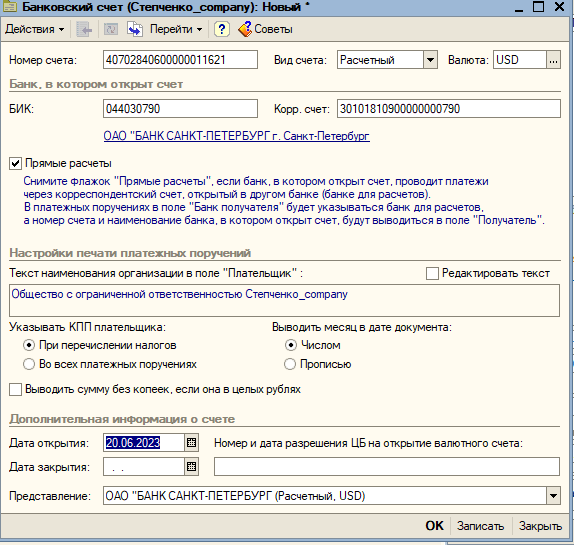This screenshot has height=545, width=574.
Task: Uncheck the Прямые расчеты checkbox
Action: click(x=15, y=164)
